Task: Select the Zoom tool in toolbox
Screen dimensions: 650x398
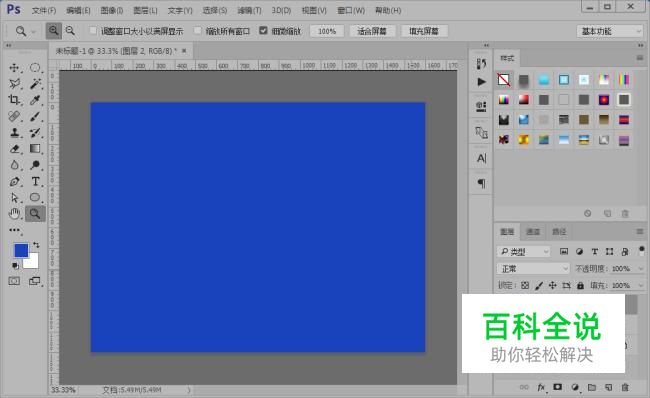Action: [35, 214]
